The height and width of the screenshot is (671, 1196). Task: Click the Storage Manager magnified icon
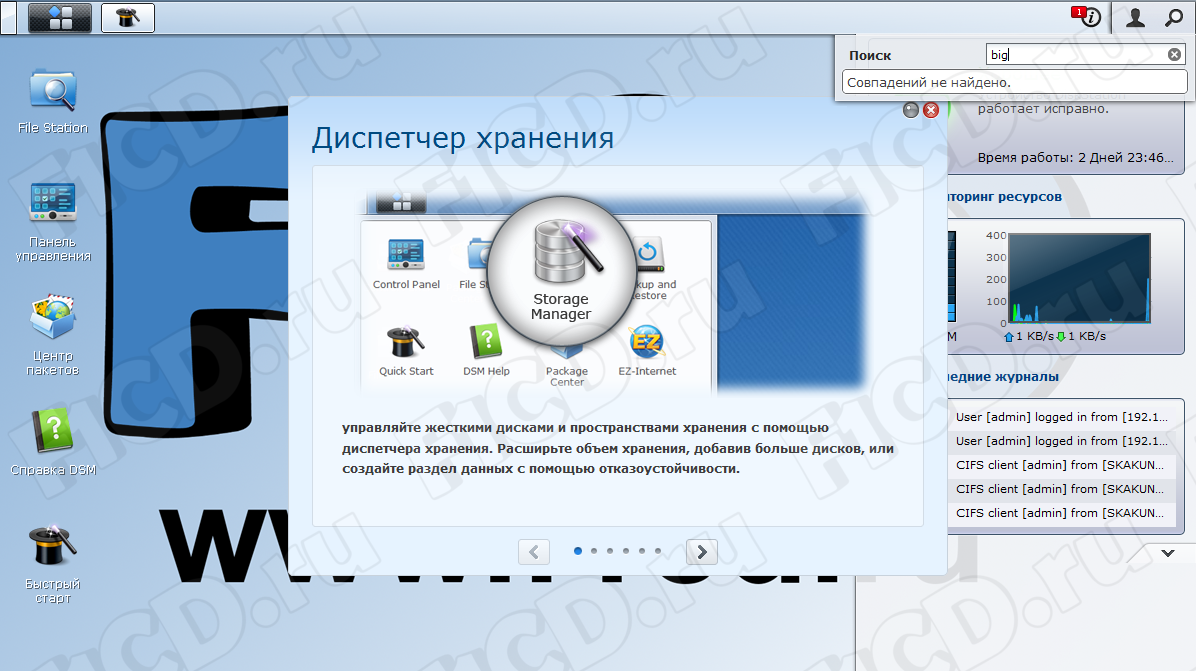click(561, 271)
